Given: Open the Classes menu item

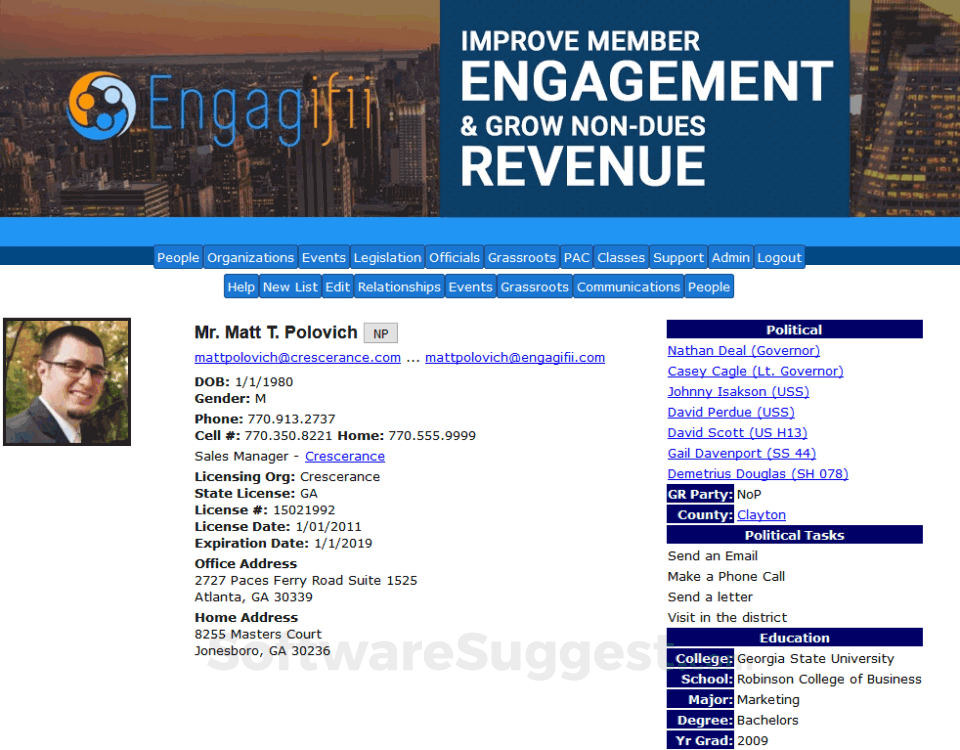Looking at the screenshot, I should (x=621, y=257).
